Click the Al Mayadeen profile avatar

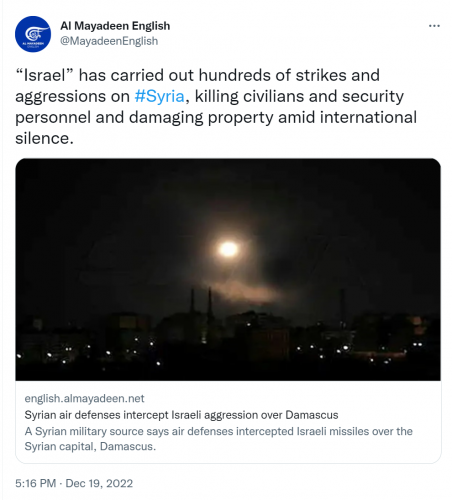[33, 34]
